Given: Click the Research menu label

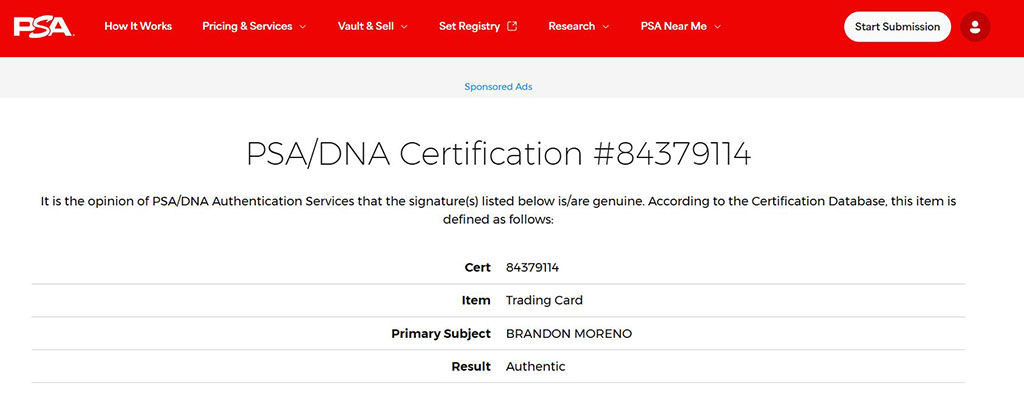Looking at the screenshot, I should tap(571, 27).
